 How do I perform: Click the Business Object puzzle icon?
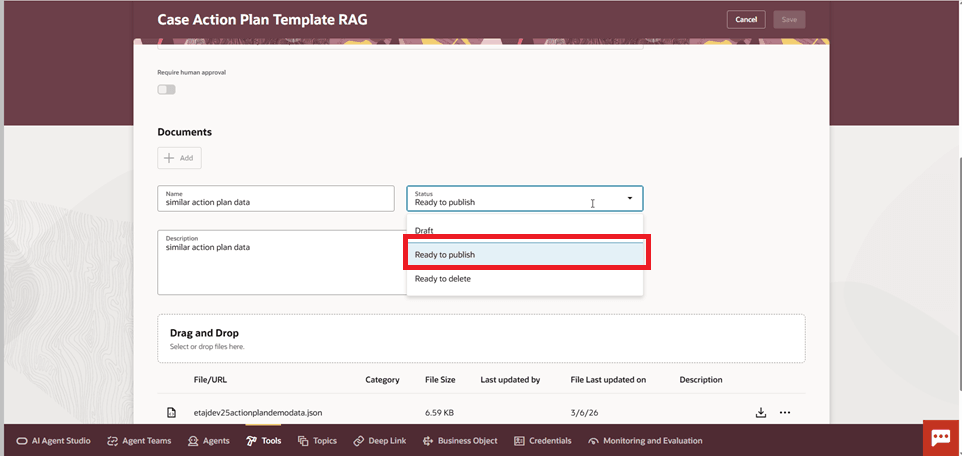[428, 441]
